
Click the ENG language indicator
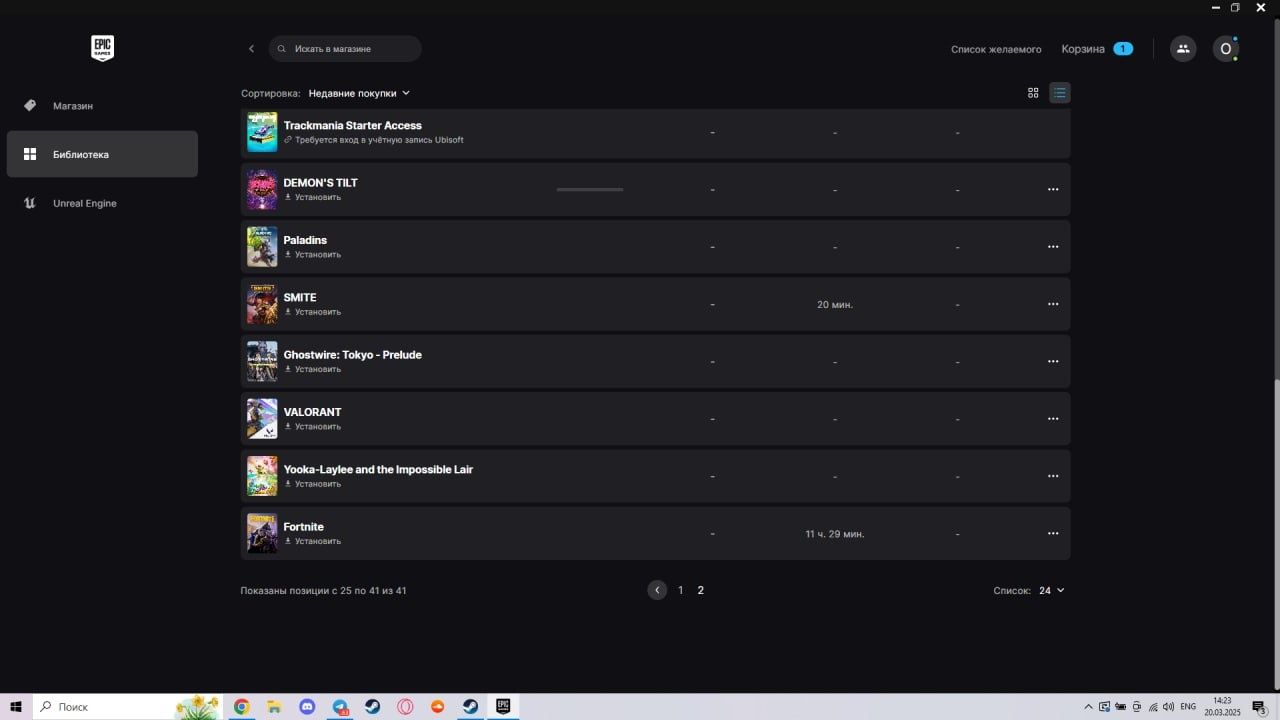[1188, 707]
